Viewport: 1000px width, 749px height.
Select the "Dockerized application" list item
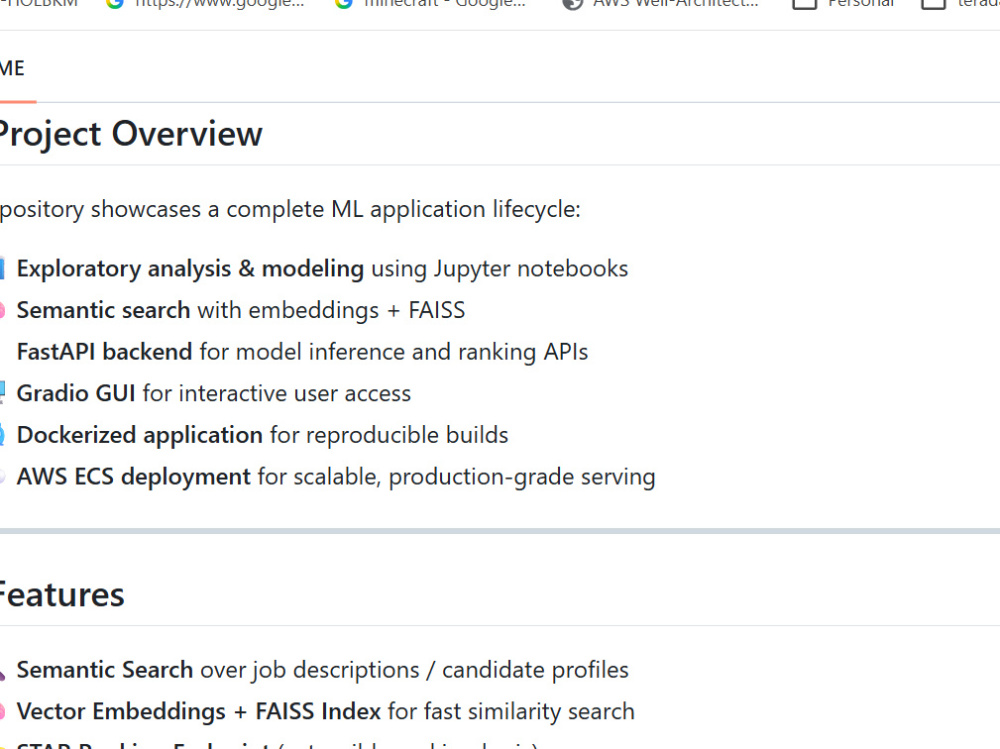(263, 435)
